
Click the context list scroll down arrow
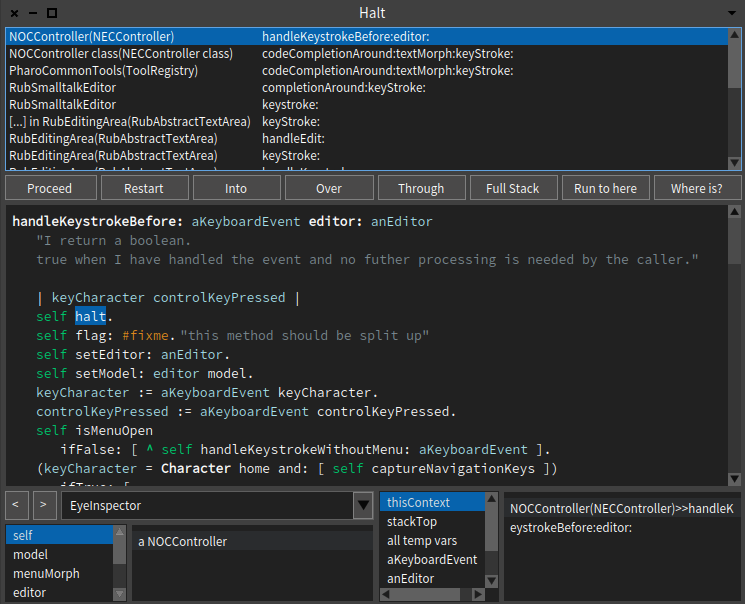[x=491, y=581]
